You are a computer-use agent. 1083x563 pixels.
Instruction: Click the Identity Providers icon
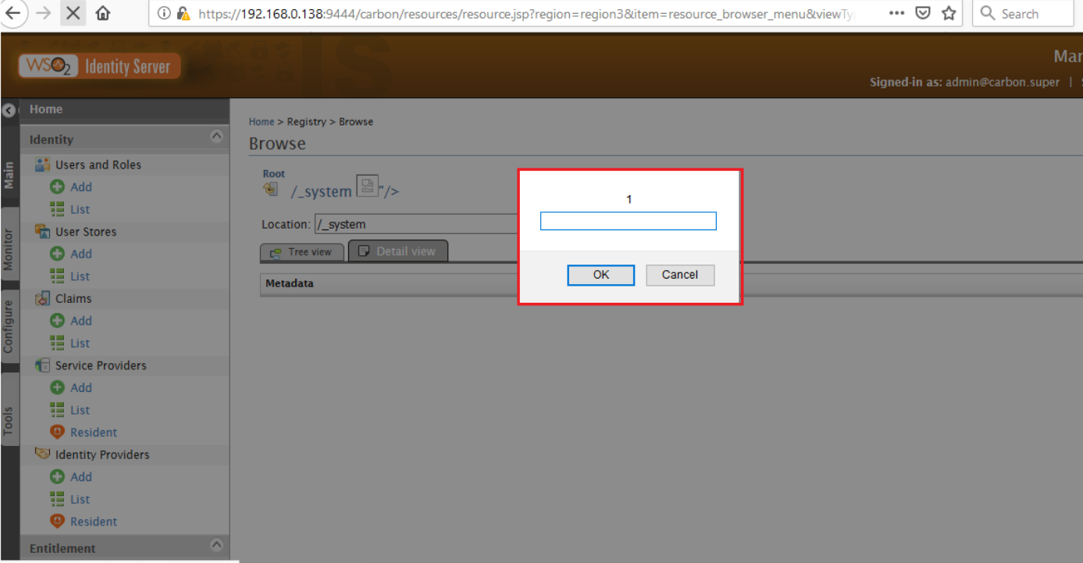point(42,454)
